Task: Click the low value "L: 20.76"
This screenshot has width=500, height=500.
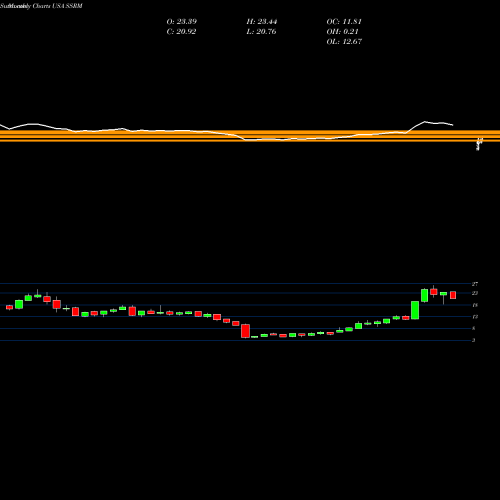Action: 262,32
